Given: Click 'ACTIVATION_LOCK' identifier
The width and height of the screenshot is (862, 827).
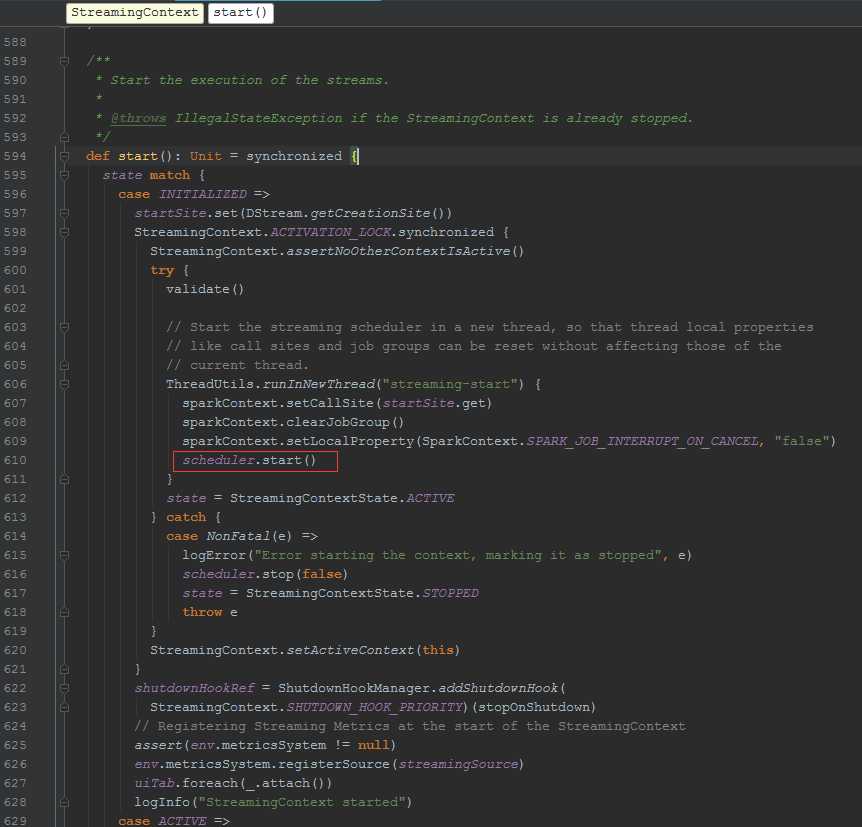Looking at the screenshot, I should 331,232.
